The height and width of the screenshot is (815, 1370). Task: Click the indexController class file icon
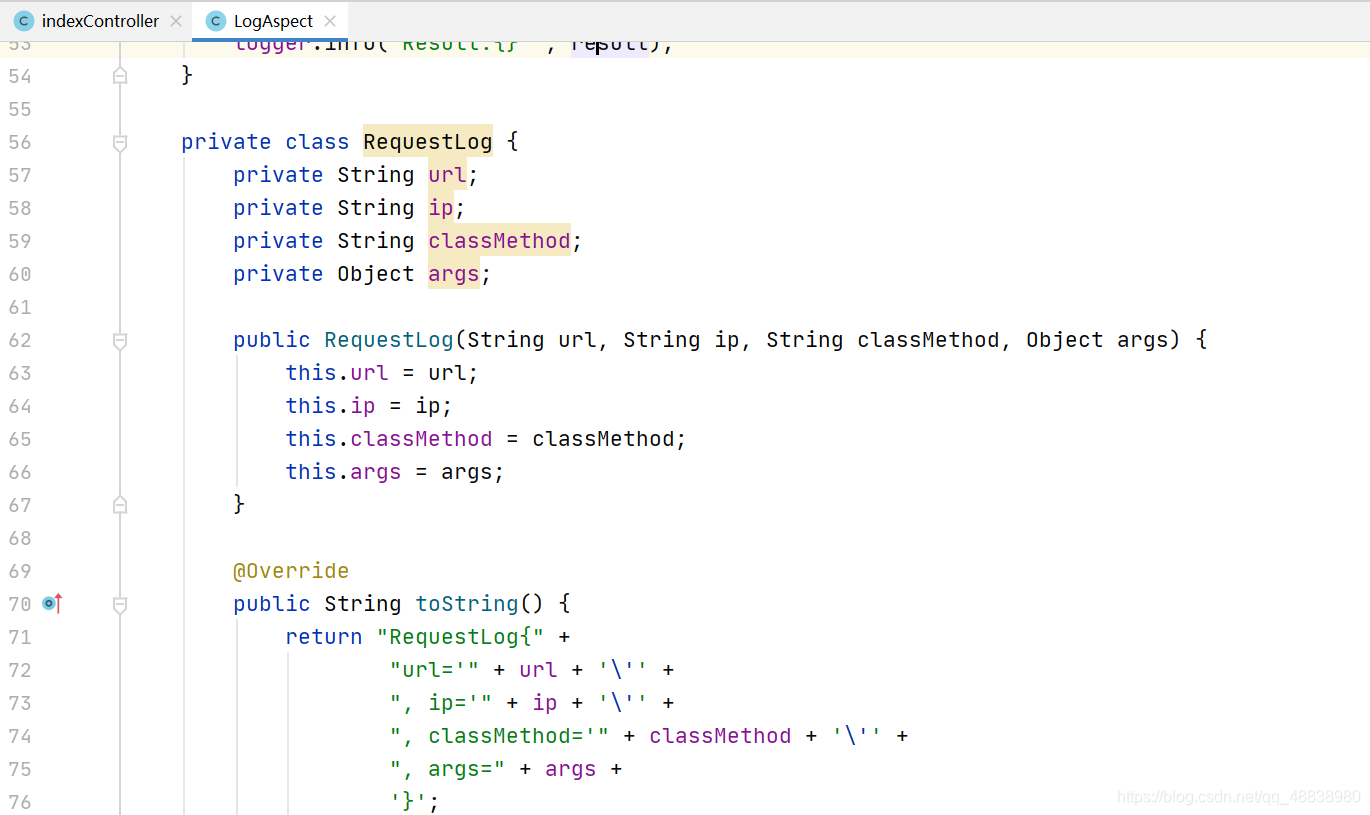pos(24,21)
